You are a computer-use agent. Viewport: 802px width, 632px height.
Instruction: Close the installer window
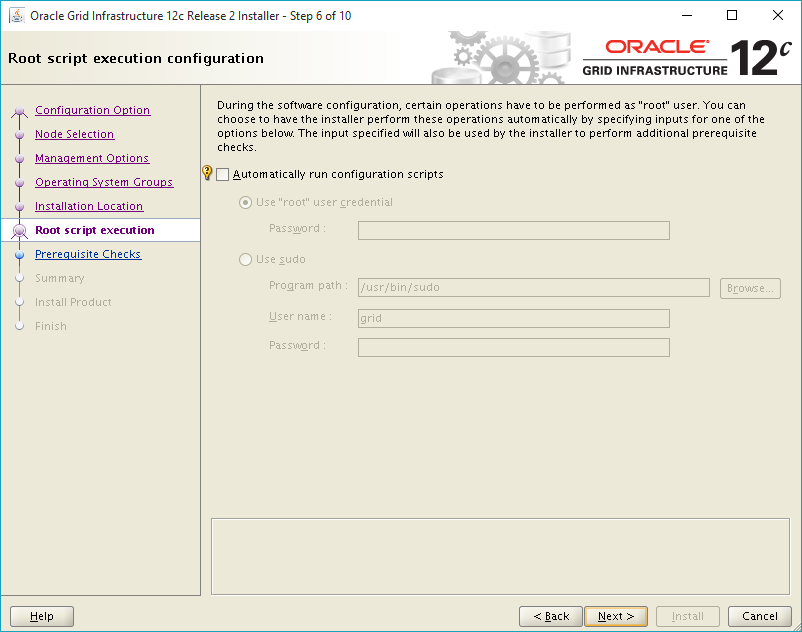[x=777, y=15]
